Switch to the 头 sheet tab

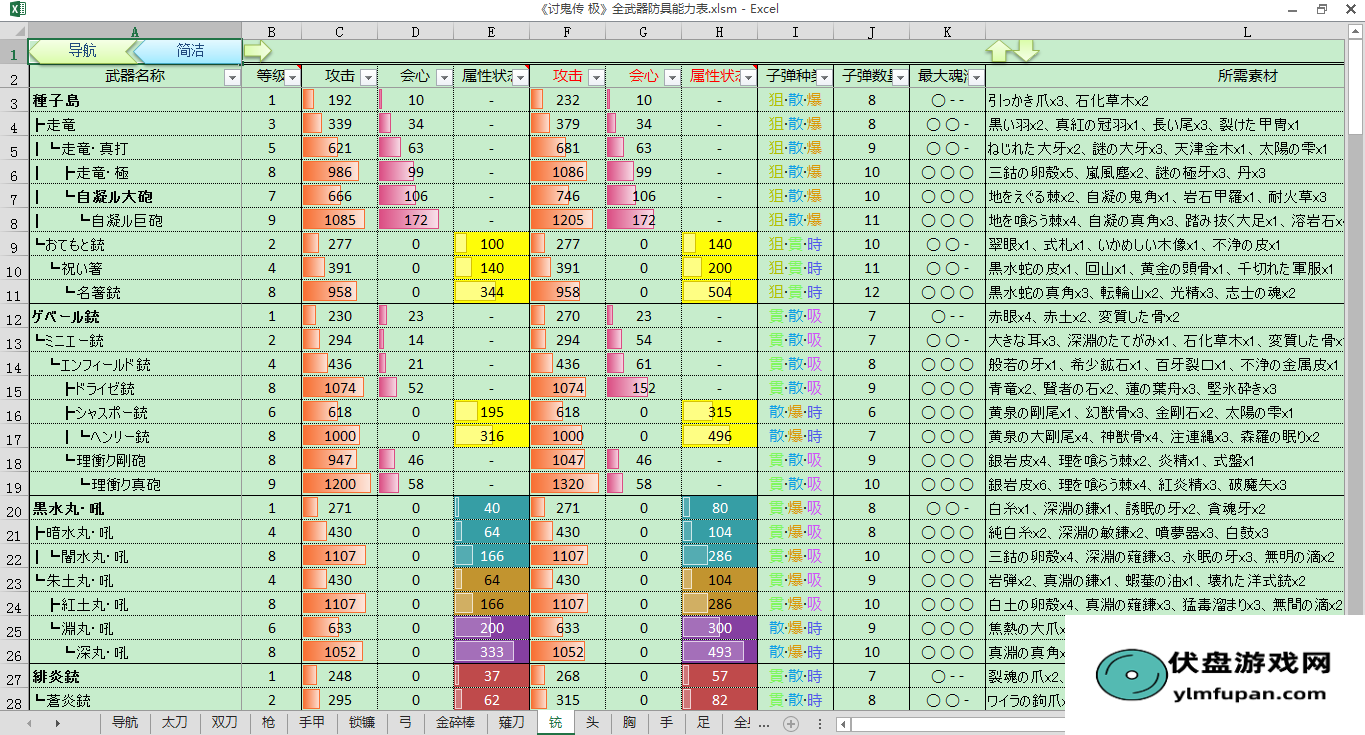pos(593,723)
